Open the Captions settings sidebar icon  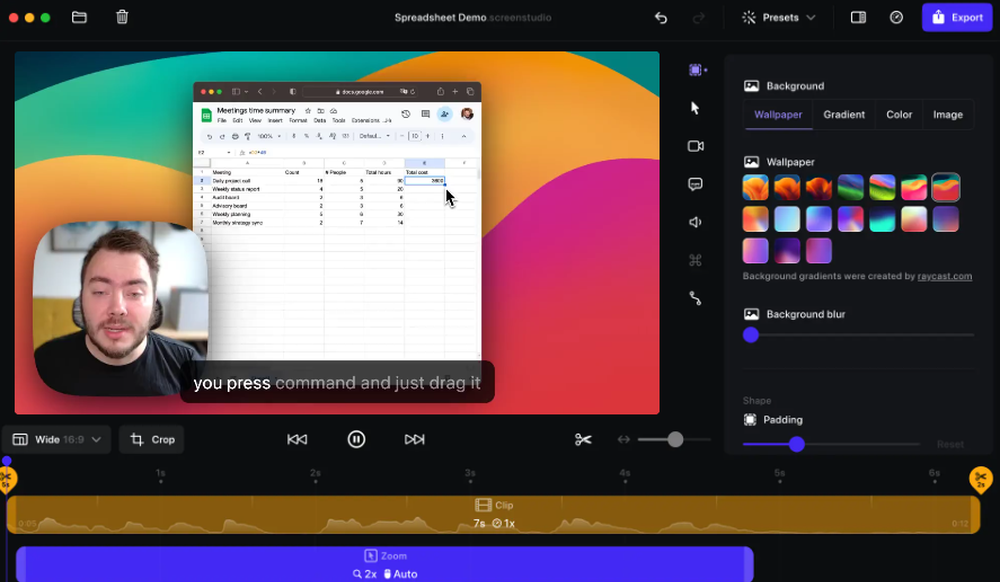[695, 184]
